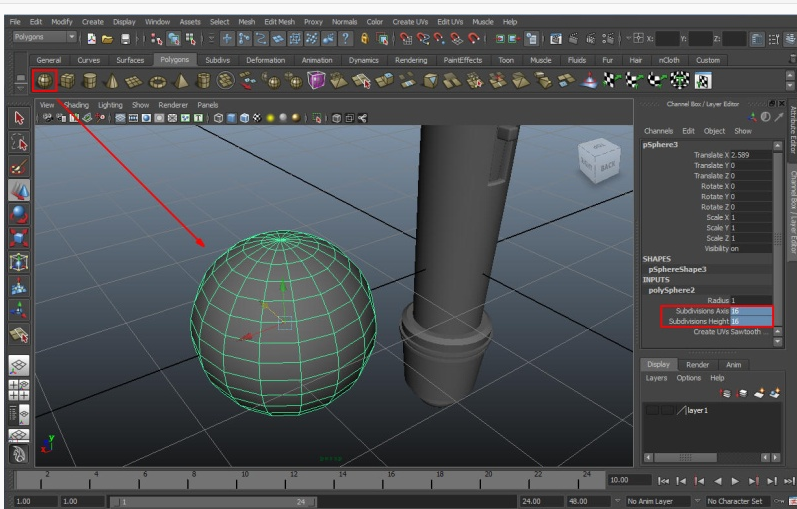
Task: Activate the Soft Modification tool
Action: (19, 286)
